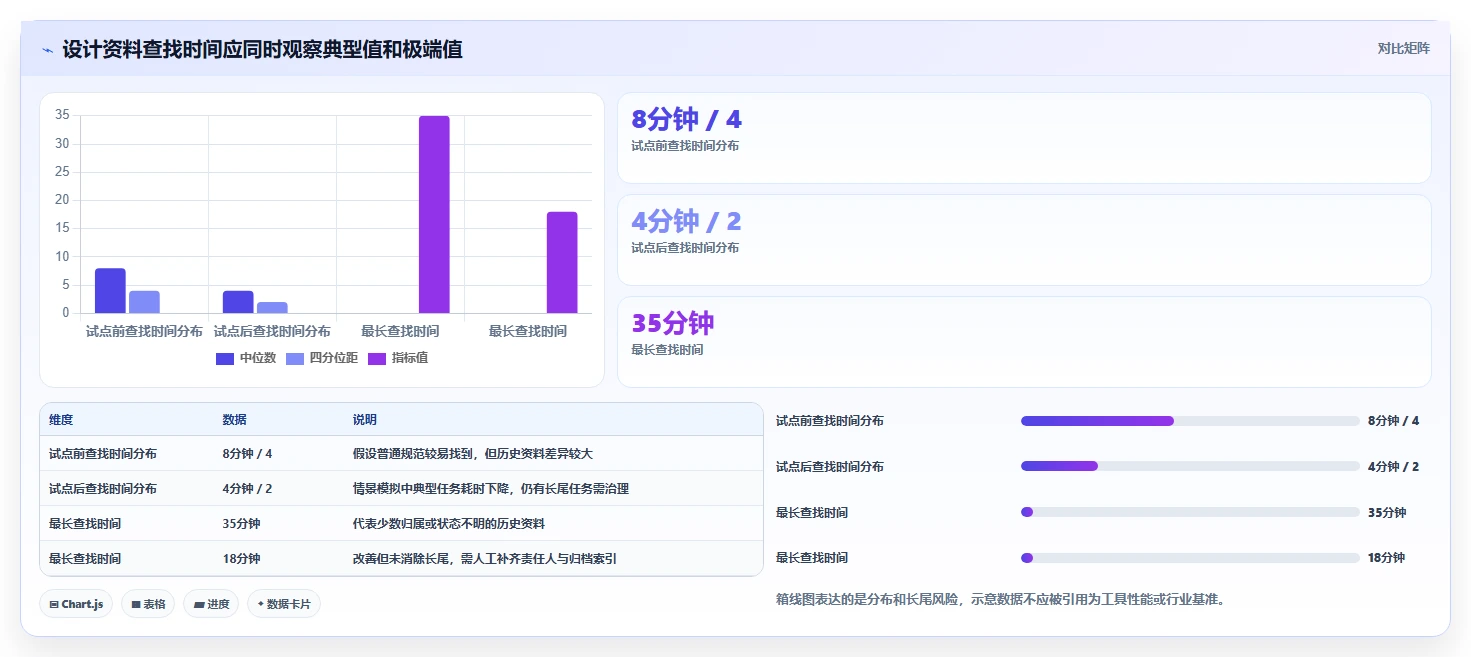Click the 维度 column header
The image size is (1471, 657).
(61, 420)
